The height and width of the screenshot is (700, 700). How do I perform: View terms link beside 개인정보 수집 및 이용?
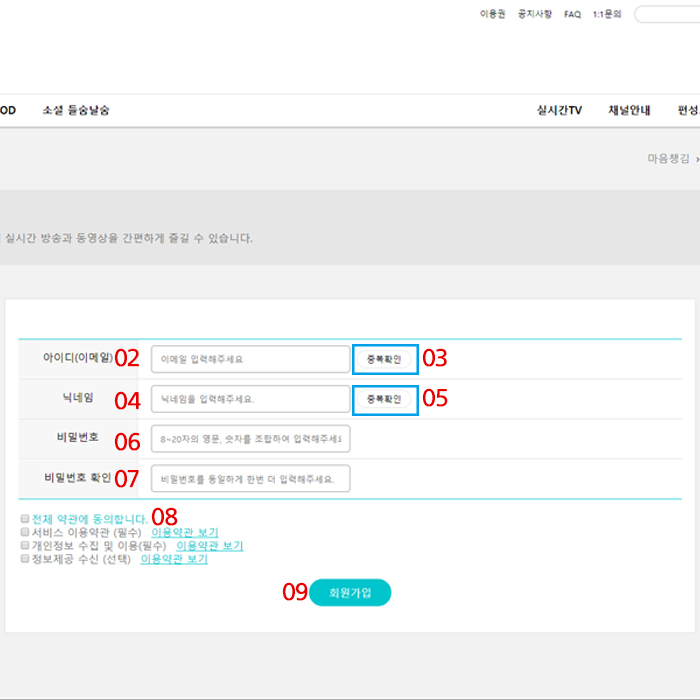pos(209,546)
